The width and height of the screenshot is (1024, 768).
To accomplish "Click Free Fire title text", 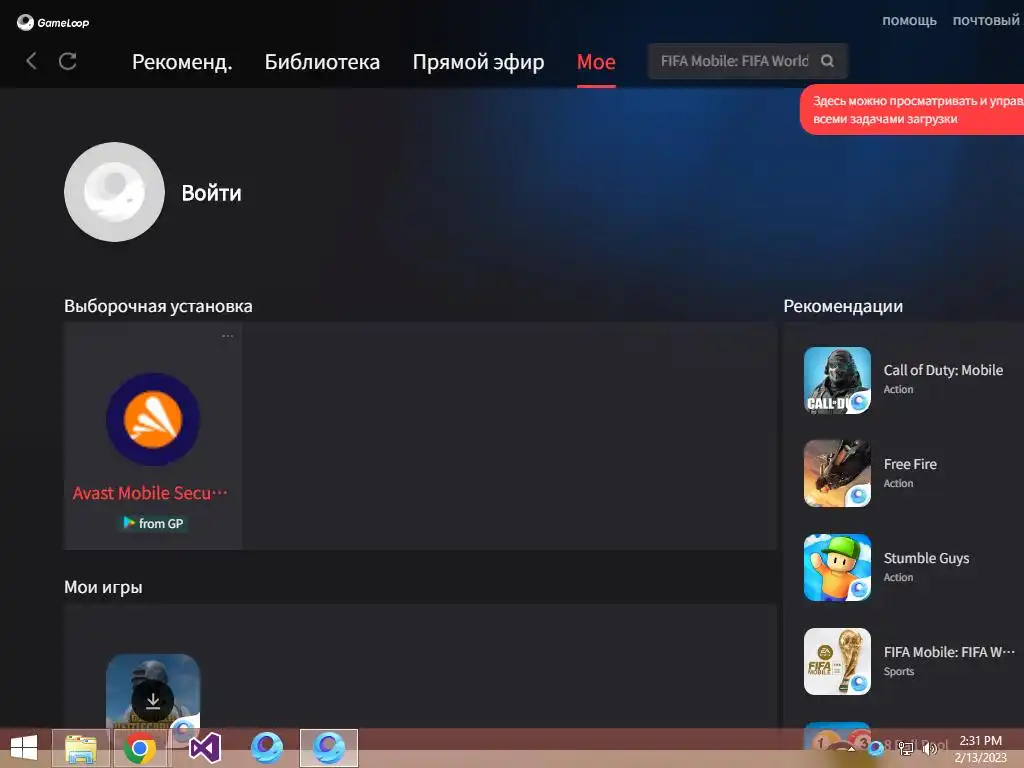I will (910, 464).
